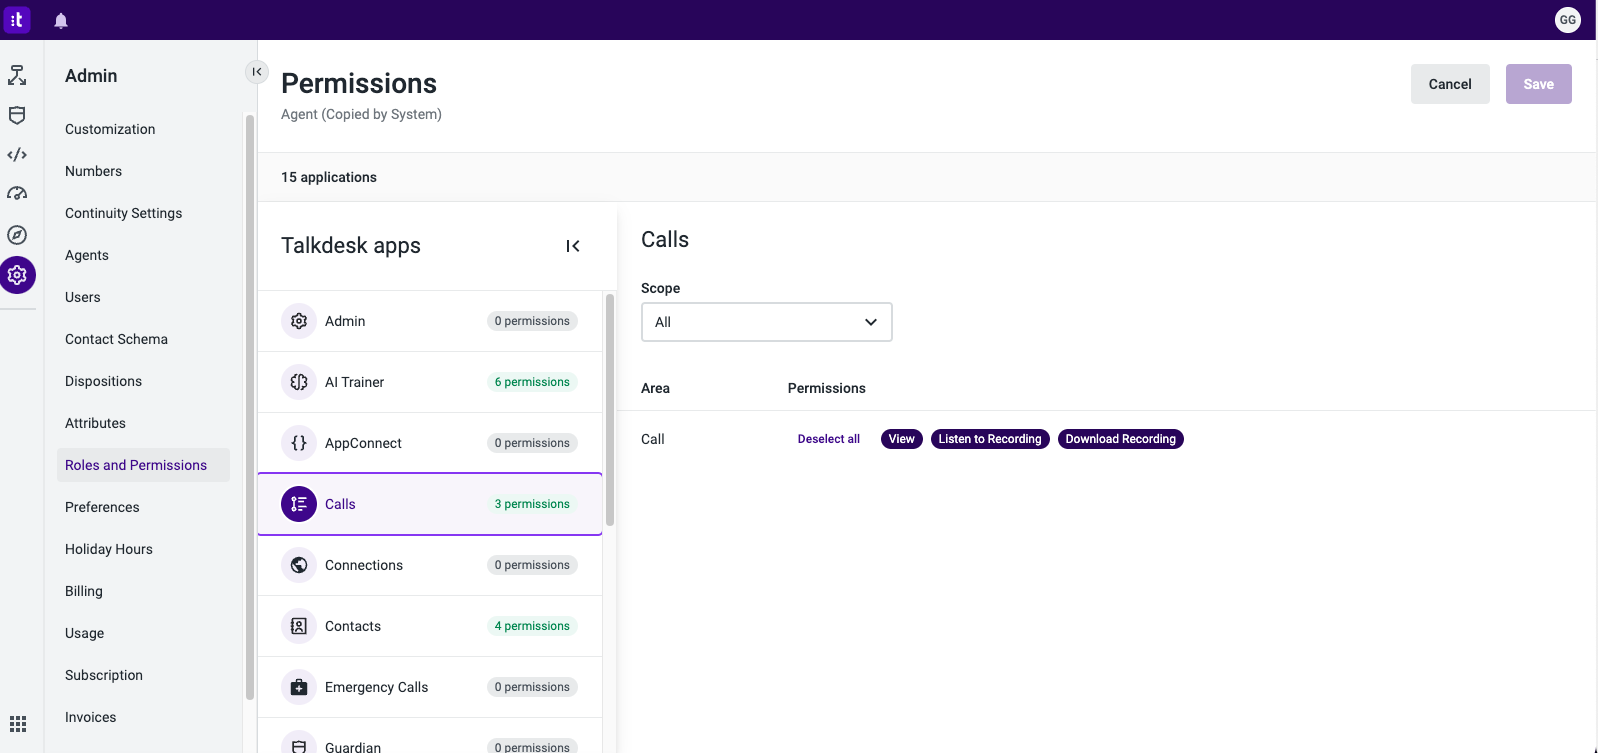This screenshot has height=753, width=1598.
Task: Click the Save button
Action: click(x=1538, y=84)
